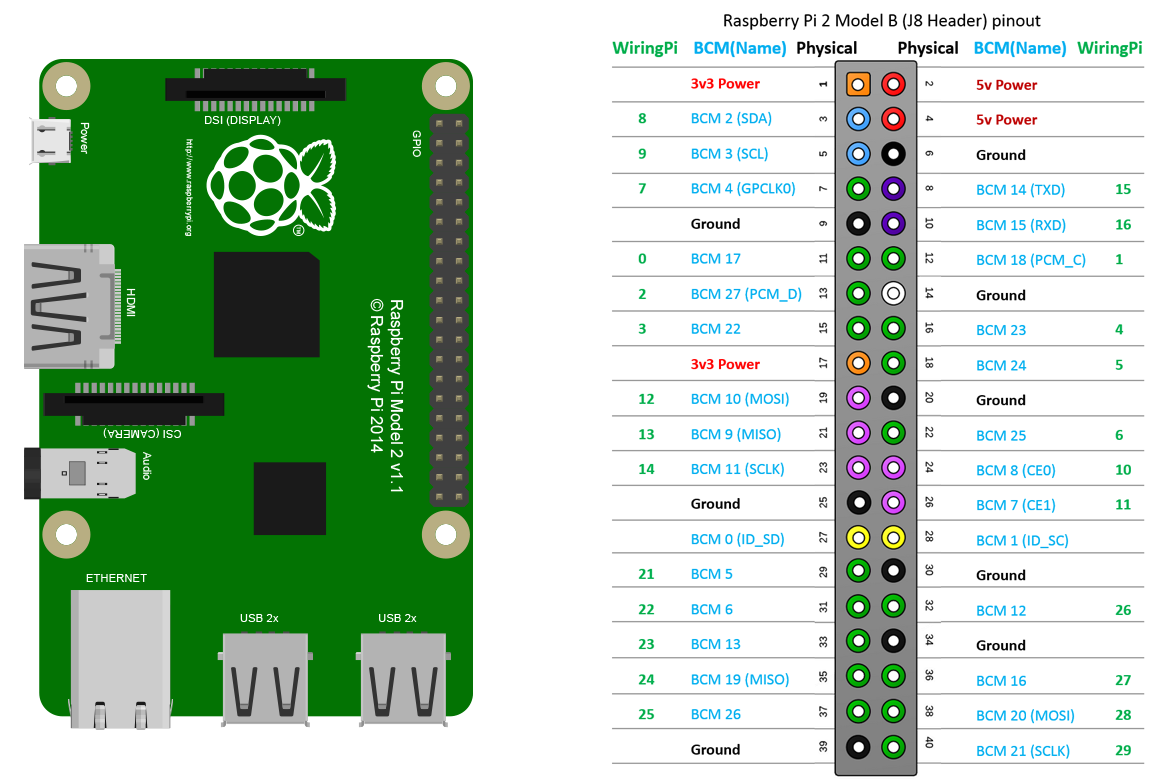This screenshot has height=779, width=1175.
Task: Click the 'ETHERNET' label on the board
Action: [116, 578]
